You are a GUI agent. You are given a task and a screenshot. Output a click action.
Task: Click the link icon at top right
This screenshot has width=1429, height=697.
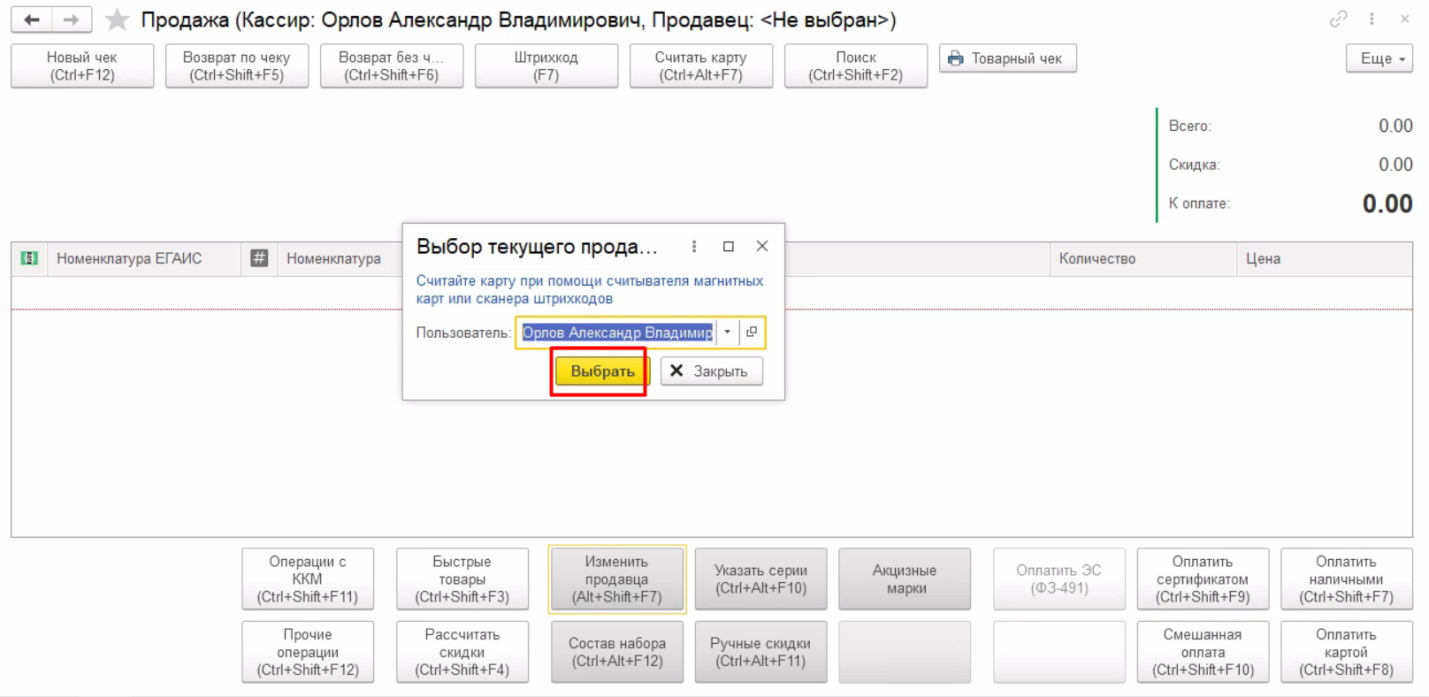coord(1338,20)
